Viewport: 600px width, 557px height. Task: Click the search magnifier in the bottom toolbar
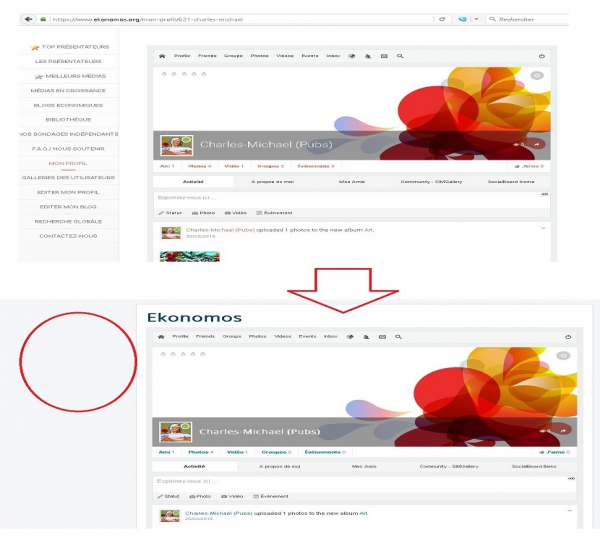(398, 337)
